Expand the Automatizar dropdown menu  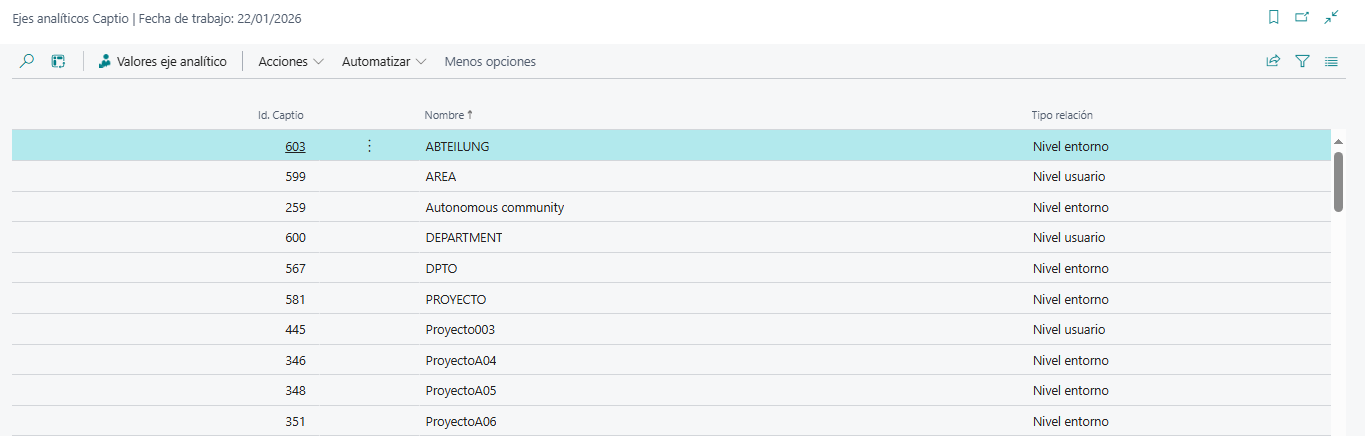384,61
